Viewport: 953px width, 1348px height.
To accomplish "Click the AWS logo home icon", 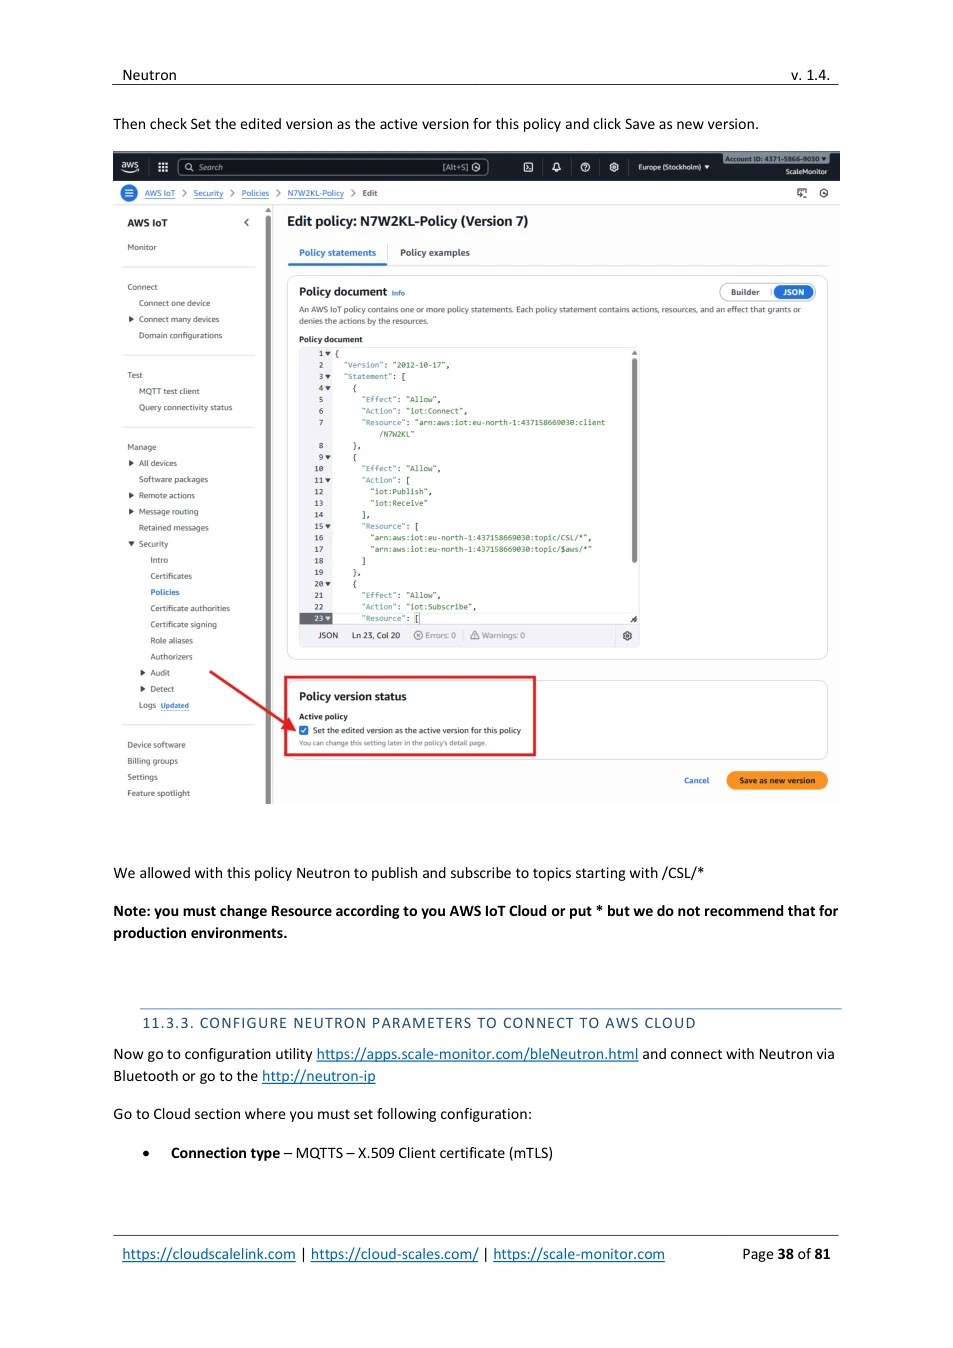I will tap(130, 167).
